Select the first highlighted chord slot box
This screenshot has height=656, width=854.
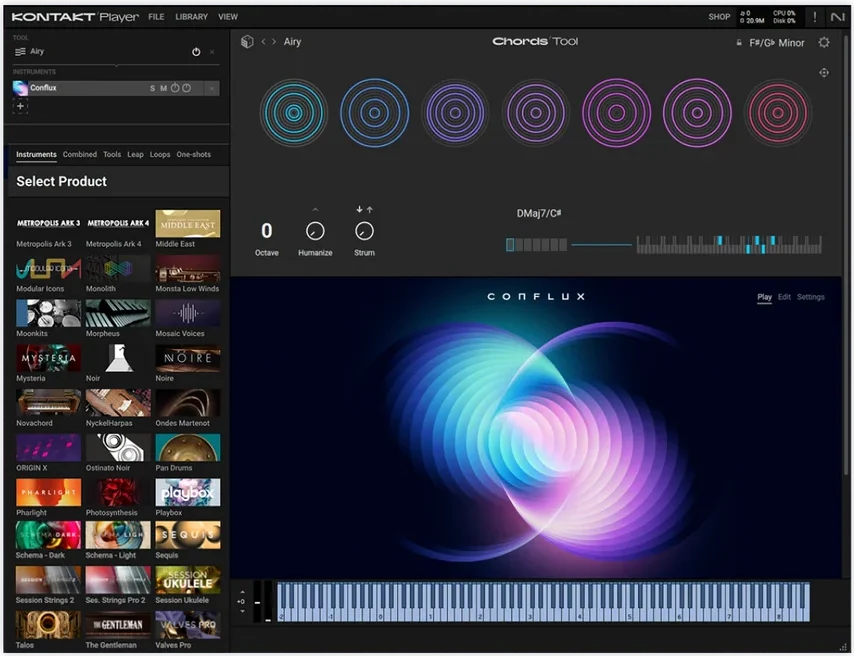click(510, 245)
